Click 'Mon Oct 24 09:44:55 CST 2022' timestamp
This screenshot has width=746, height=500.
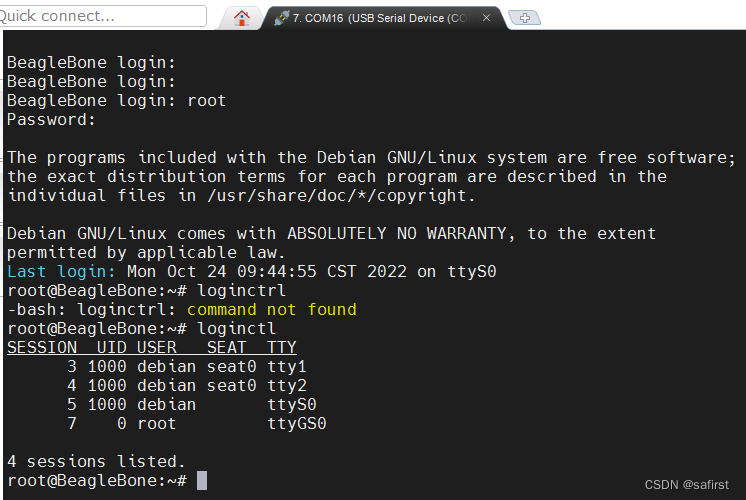click(x=267, y=271)
